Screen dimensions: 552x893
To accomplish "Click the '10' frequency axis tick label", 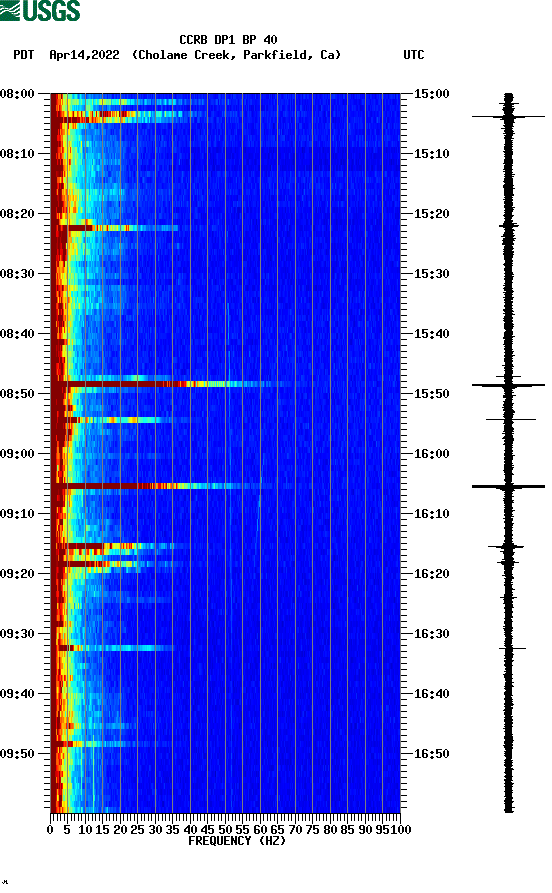I will click(85, 830).
